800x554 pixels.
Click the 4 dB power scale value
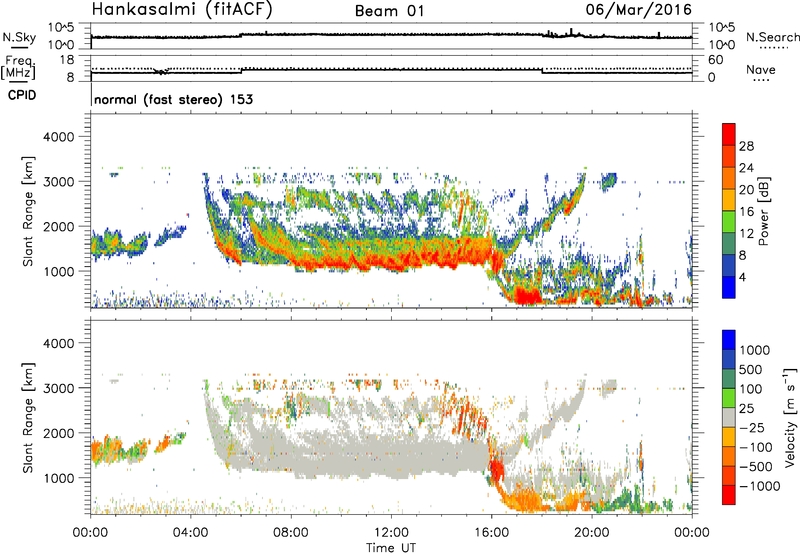point(742,278)
